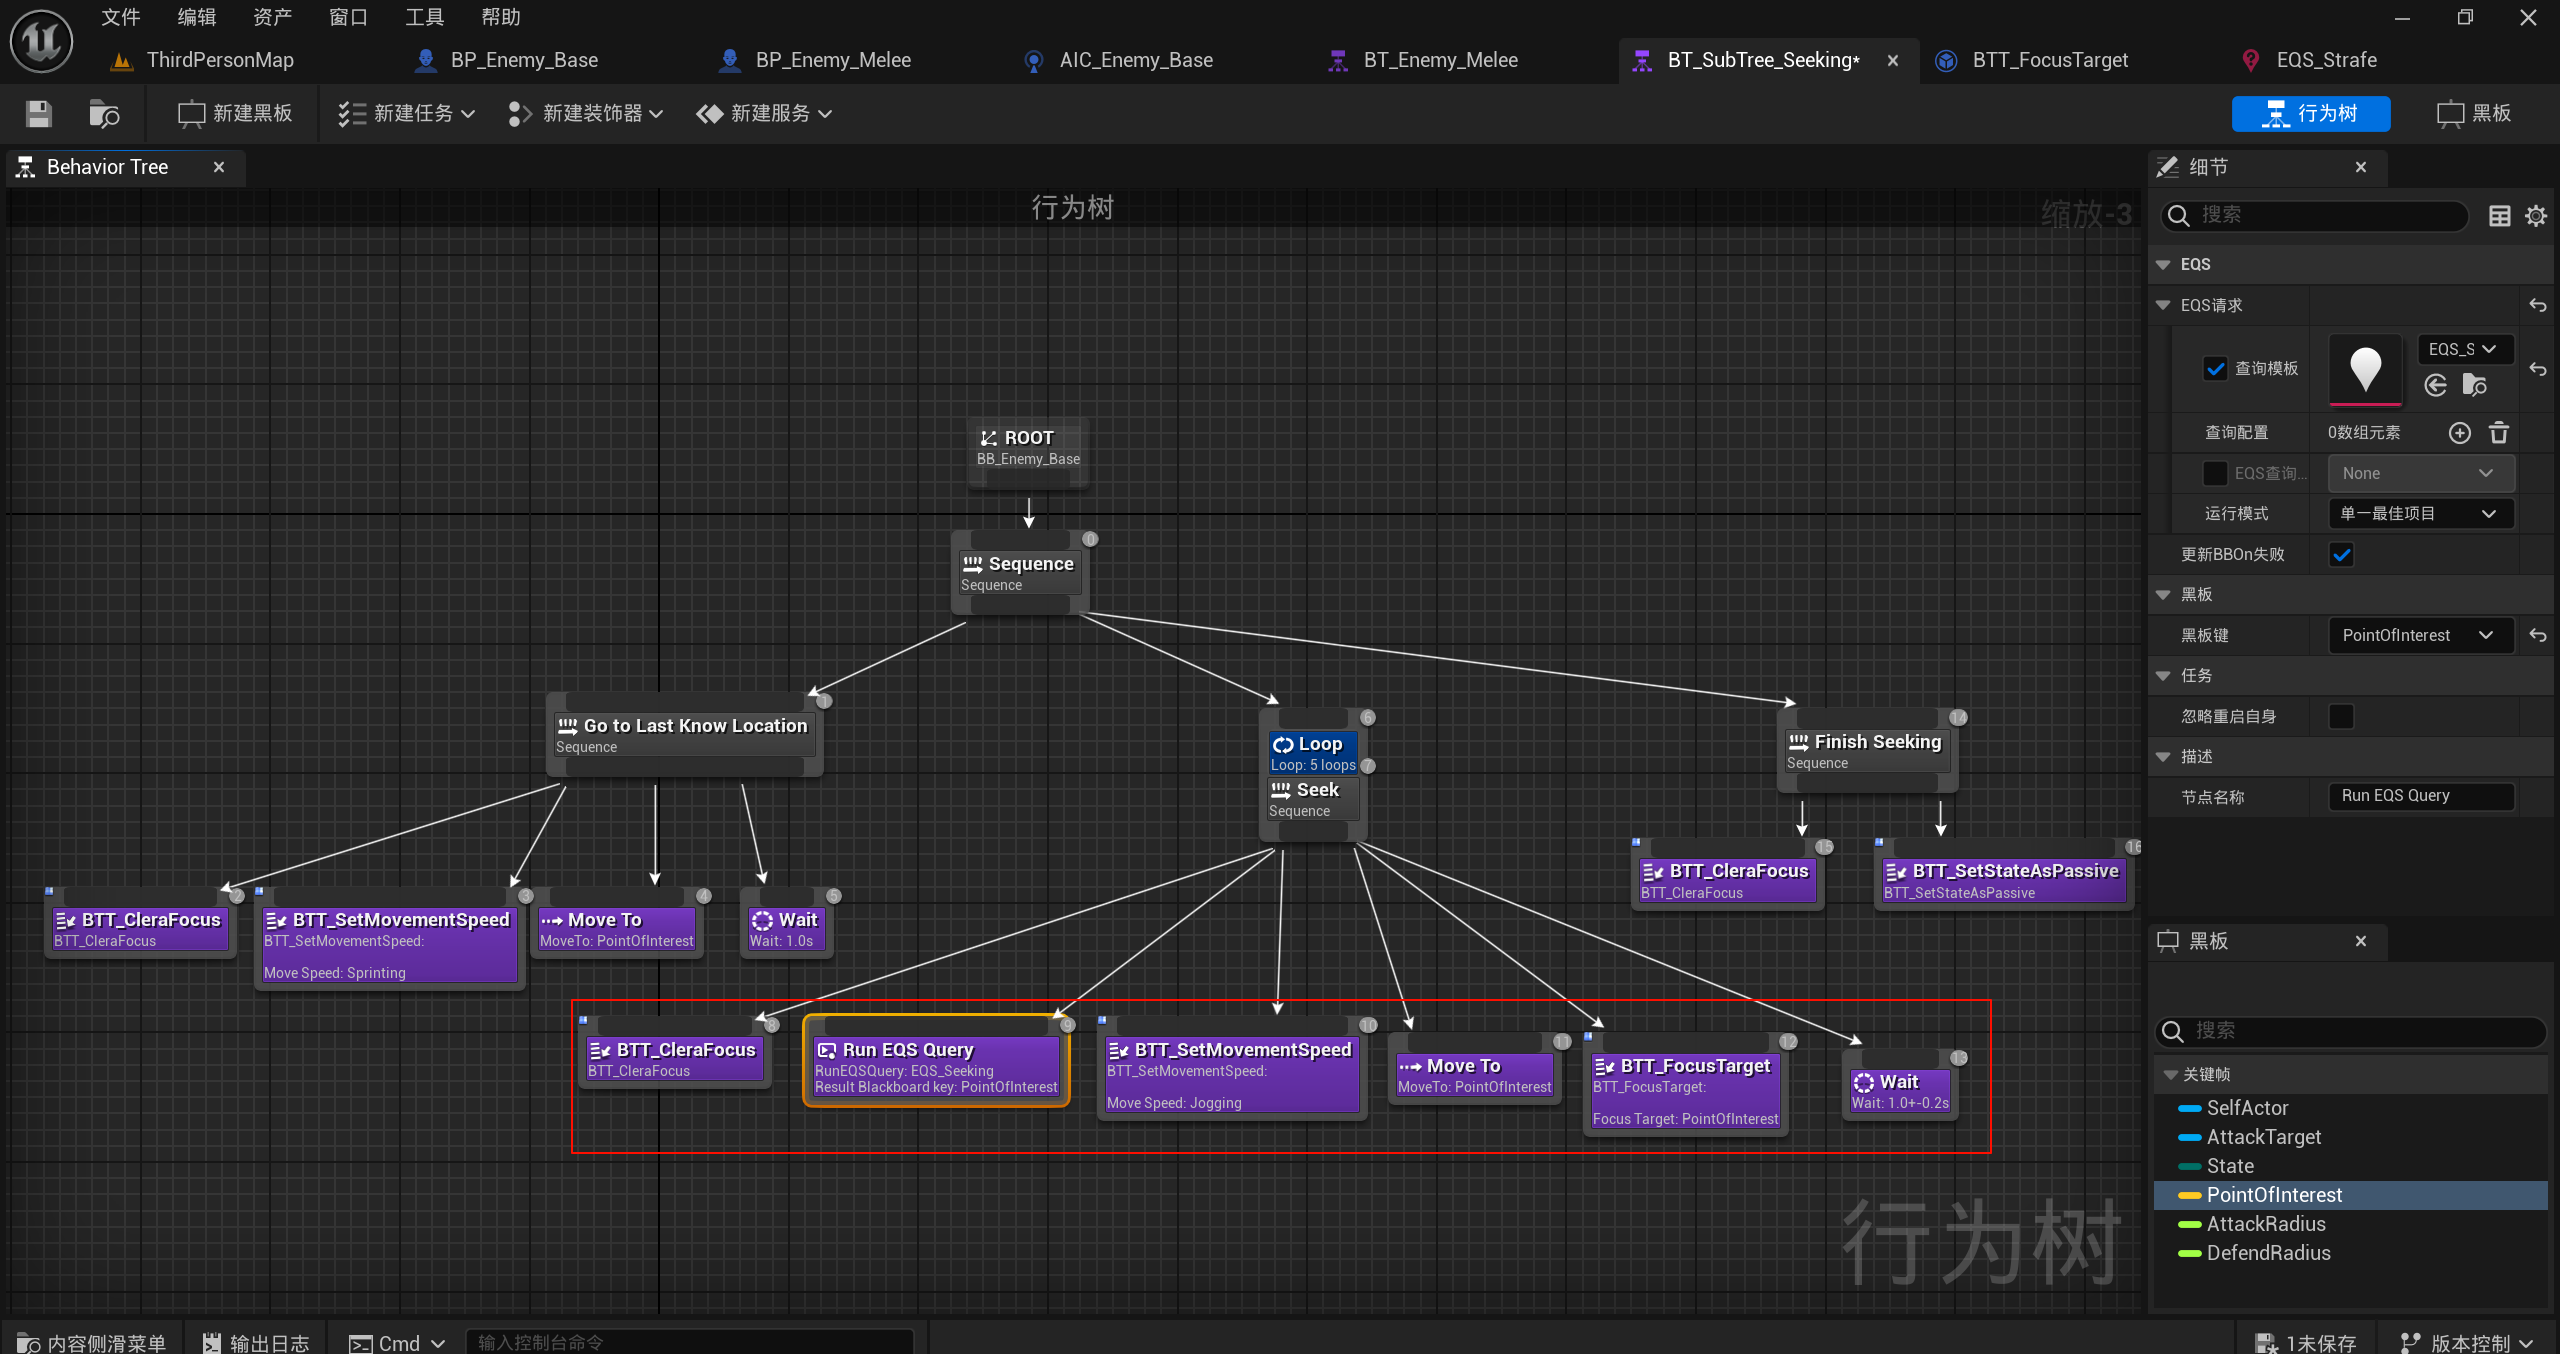Click the query template thumbnail preview
This screenshot has height=1354, width=2560.
click(2365, 369)
